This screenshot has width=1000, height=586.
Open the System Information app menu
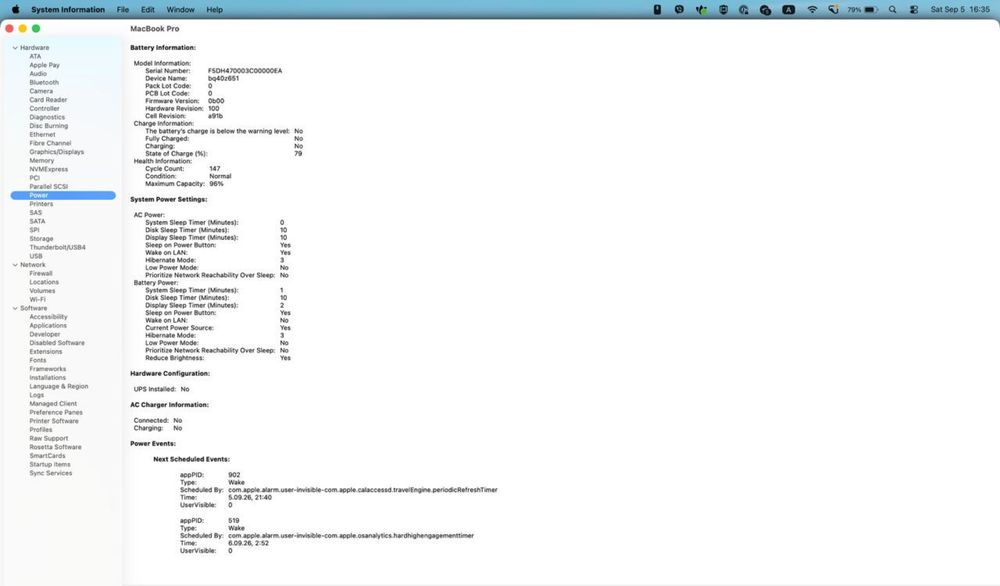(x=68, y=10)
